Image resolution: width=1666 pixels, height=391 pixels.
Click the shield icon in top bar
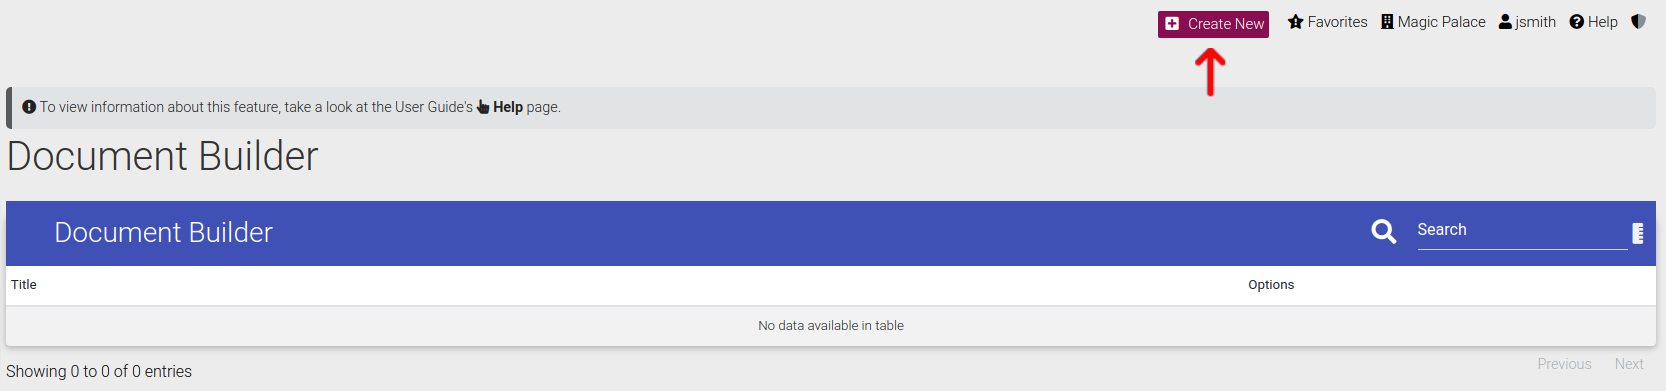[x=1638, y=21]
